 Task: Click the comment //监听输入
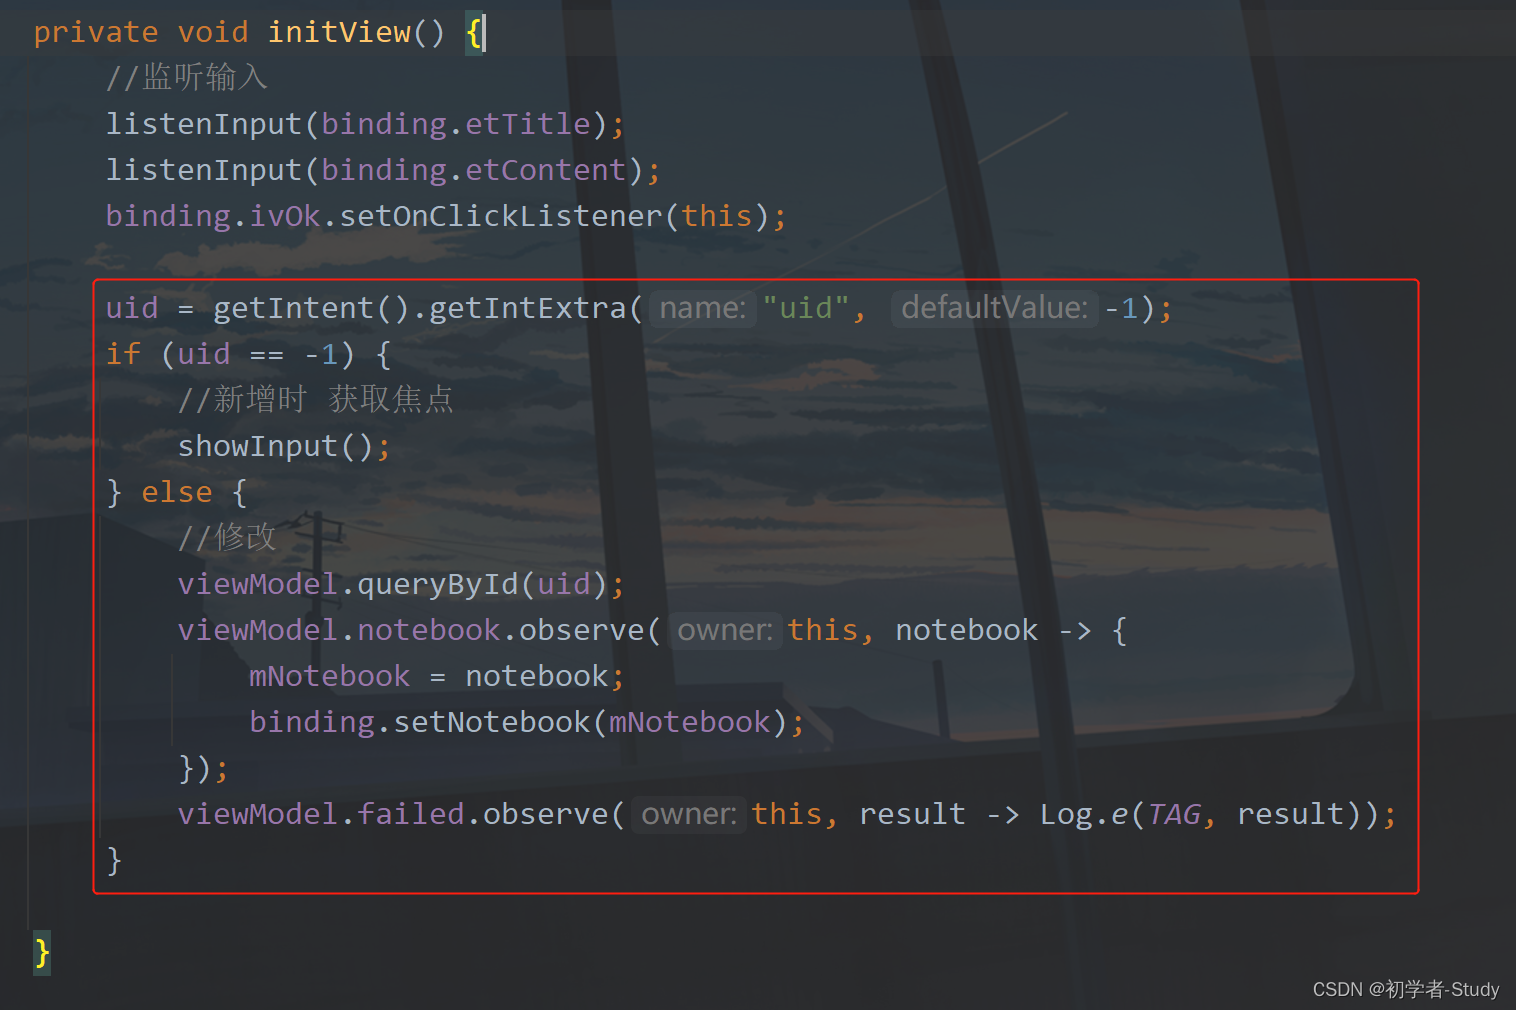tap(187, 78)
